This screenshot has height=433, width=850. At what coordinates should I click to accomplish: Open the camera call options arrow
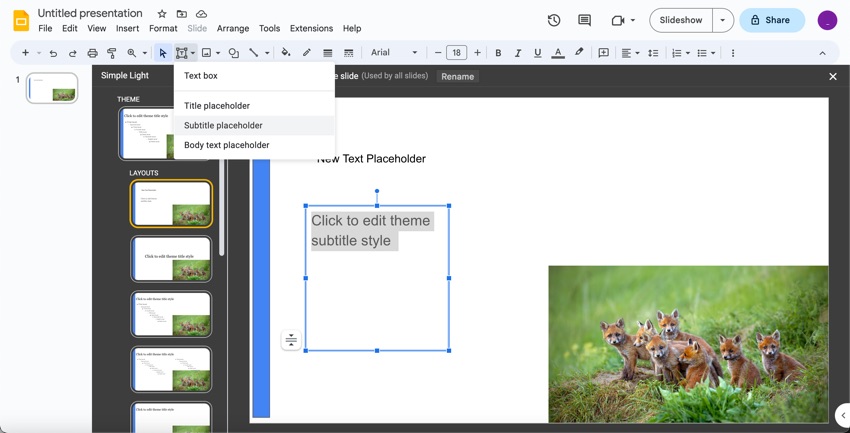pos(633,20)
